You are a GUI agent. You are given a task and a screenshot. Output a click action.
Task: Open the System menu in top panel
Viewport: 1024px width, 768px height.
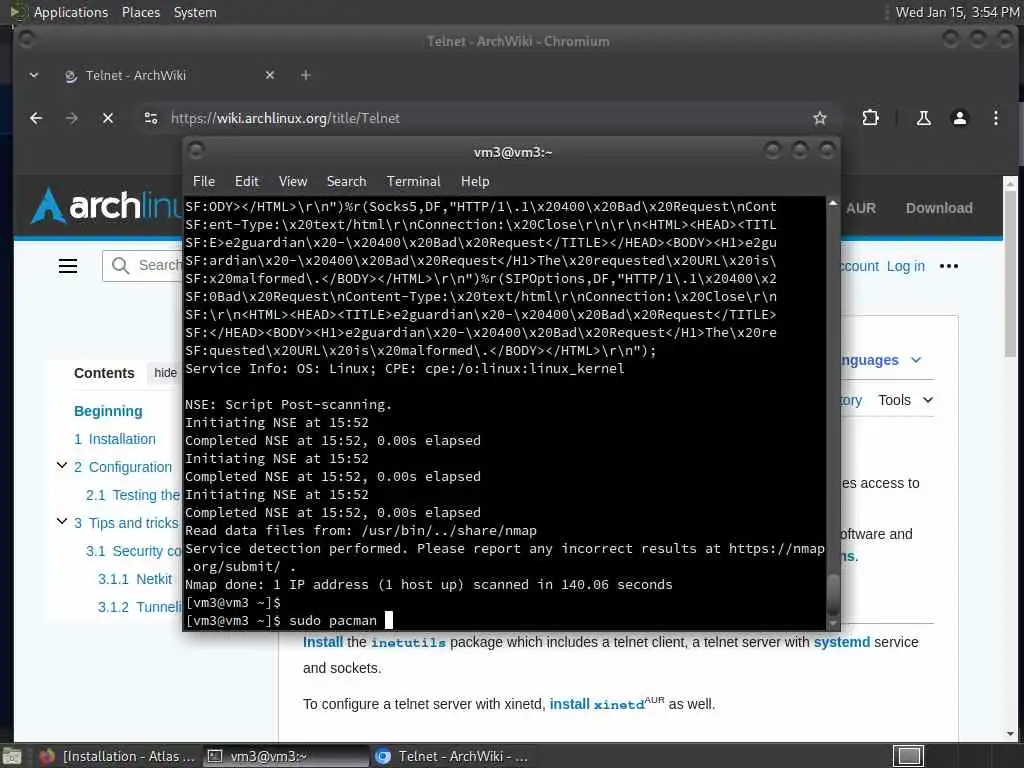click(x=195, y=12)
